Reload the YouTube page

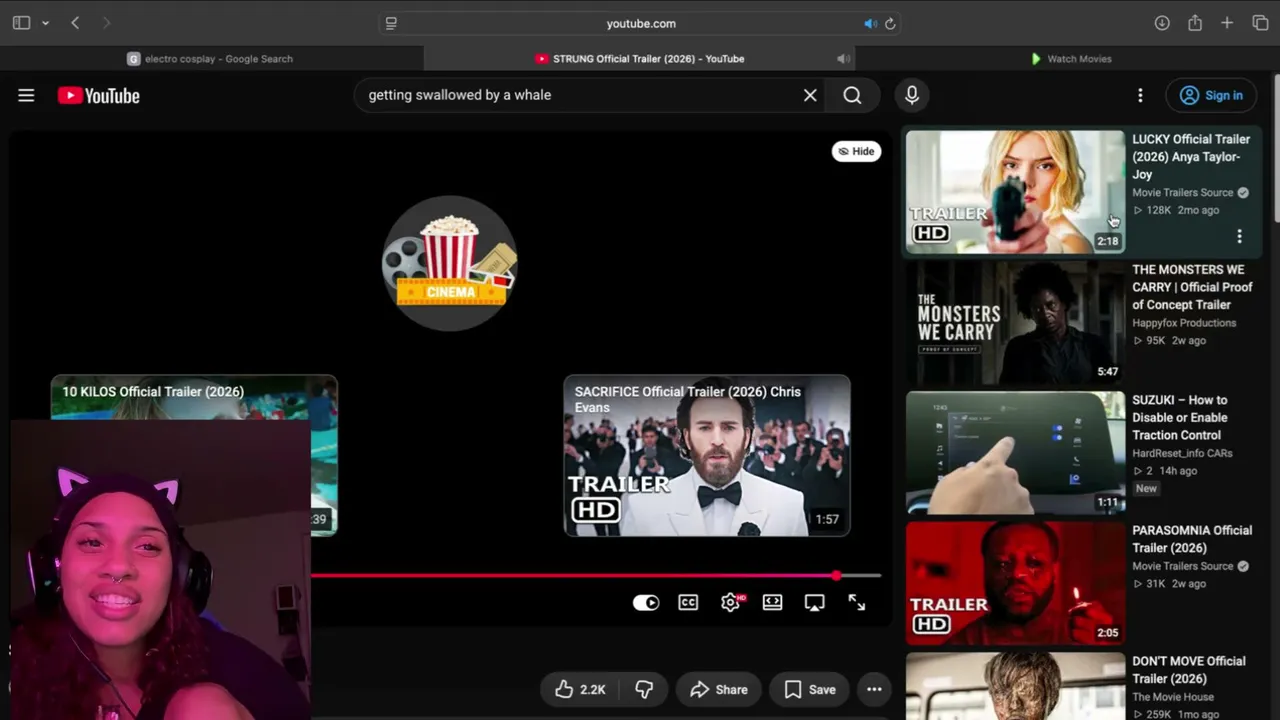pos(890,23)
